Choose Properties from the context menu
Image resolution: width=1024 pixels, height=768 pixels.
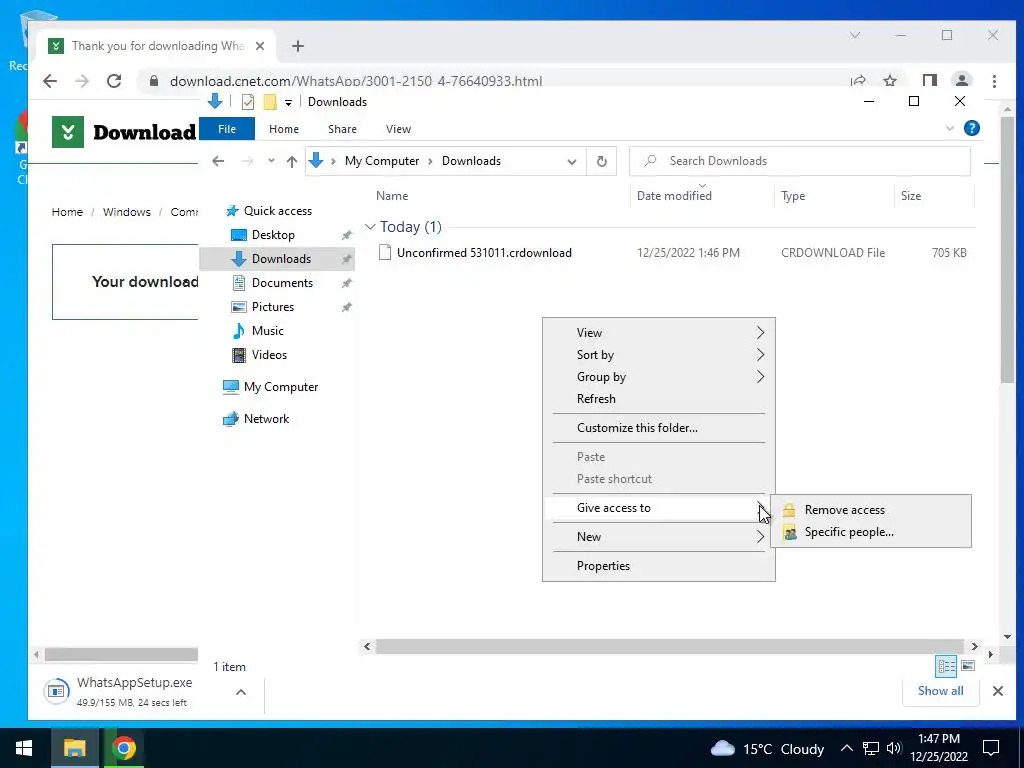click(658, 566)
